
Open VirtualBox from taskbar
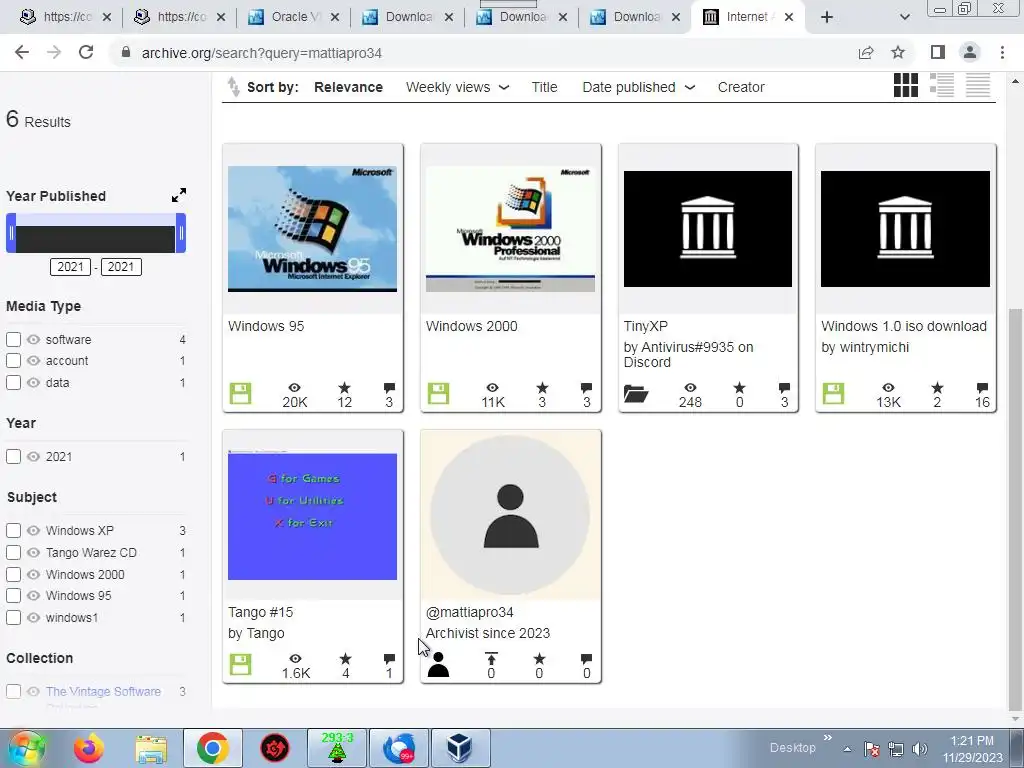pyautogui.click(x=460, y=748)
